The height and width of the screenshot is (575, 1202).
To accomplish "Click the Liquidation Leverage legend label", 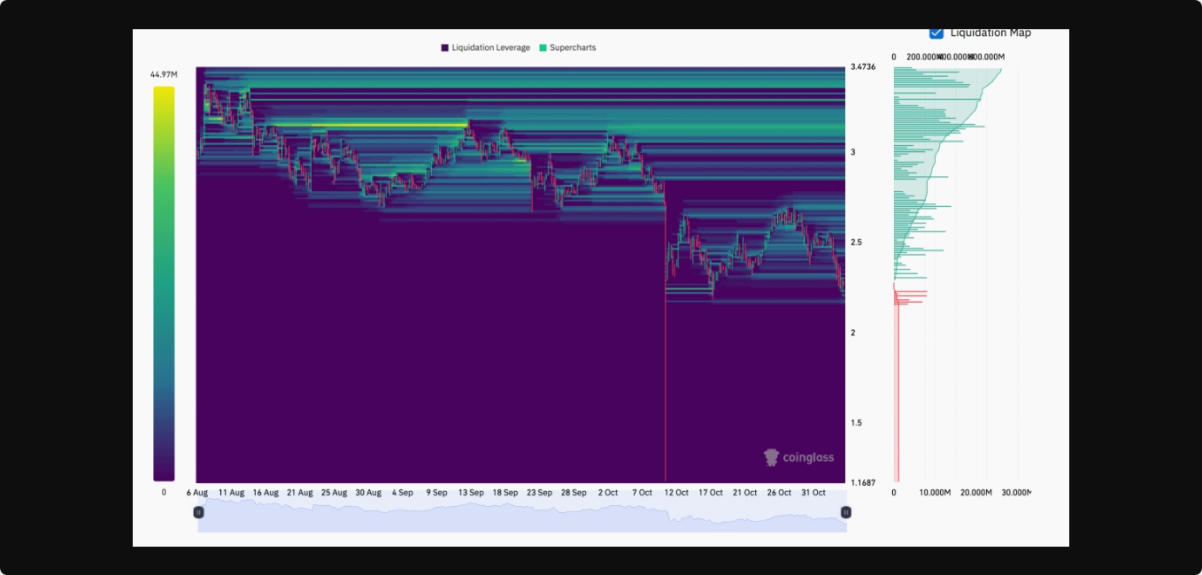I will coord(490,48).
